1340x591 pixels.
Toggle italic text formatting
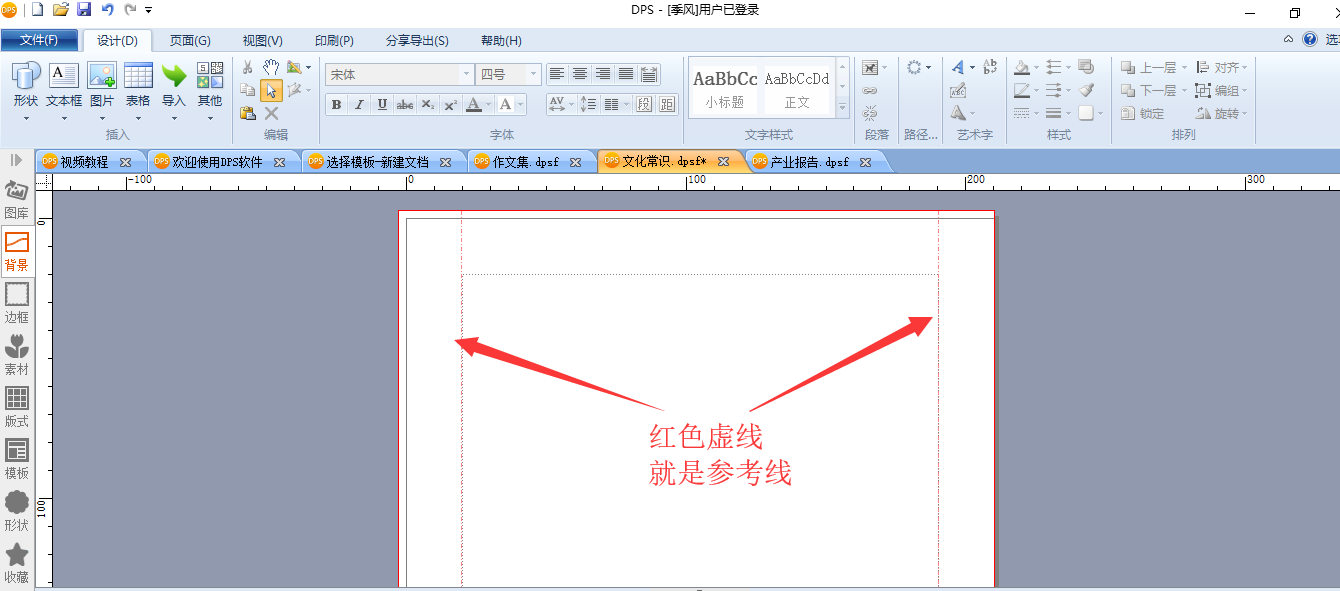coord(359,104)
